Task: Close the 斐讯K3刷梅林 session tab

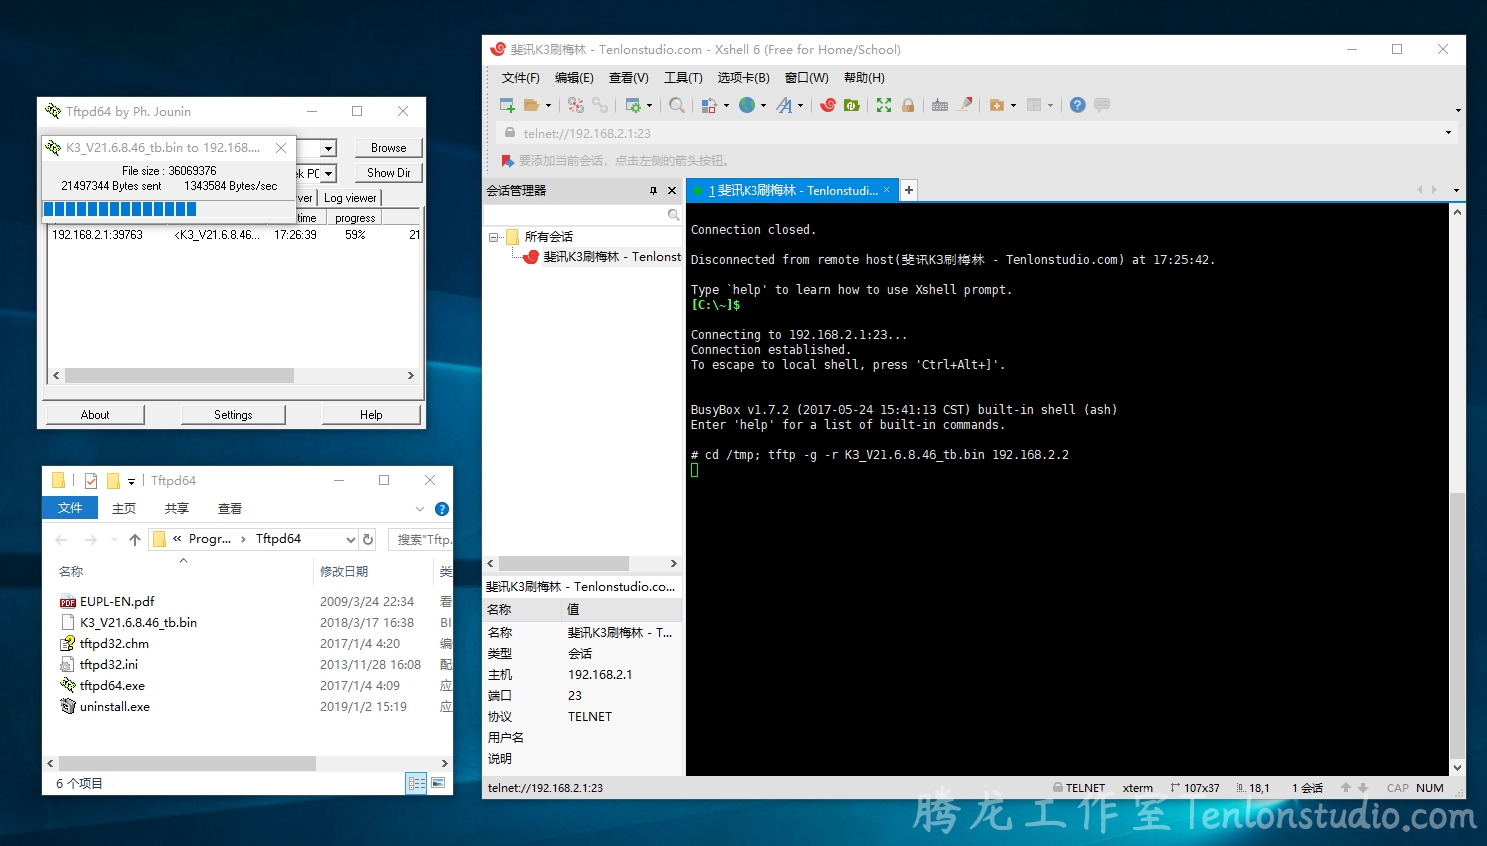Action: pos(886,190)
